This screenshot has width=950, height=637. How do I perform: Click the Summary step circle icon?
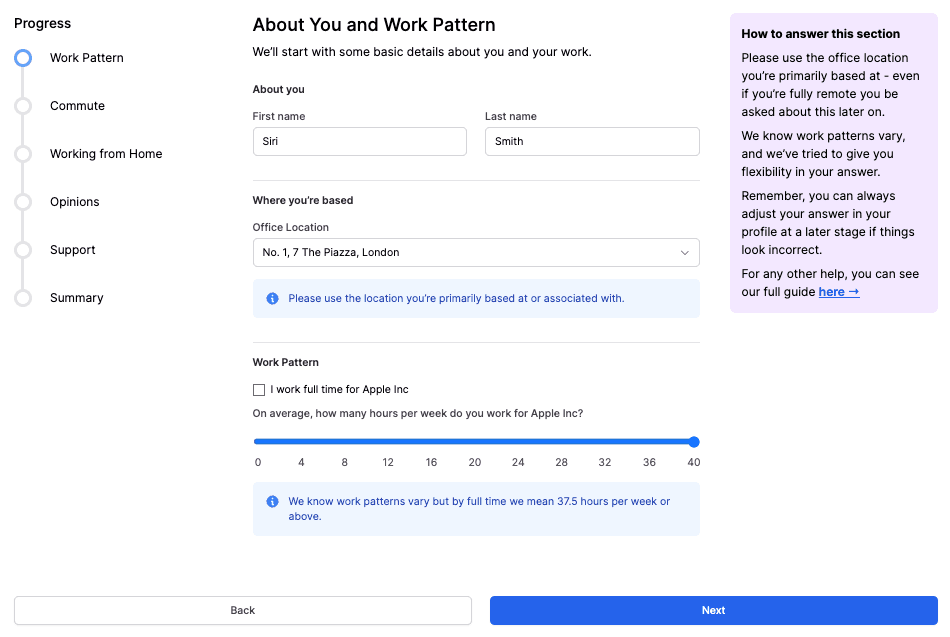pyautogui.click(x=23, y=298)
